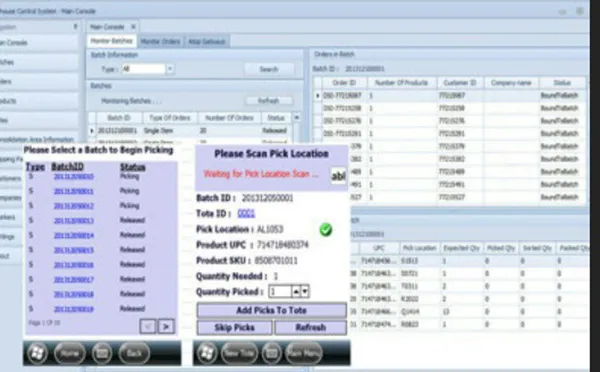Sort products grid by Sorted Qty column
The image size is (600, 372).
click(537, 248)
